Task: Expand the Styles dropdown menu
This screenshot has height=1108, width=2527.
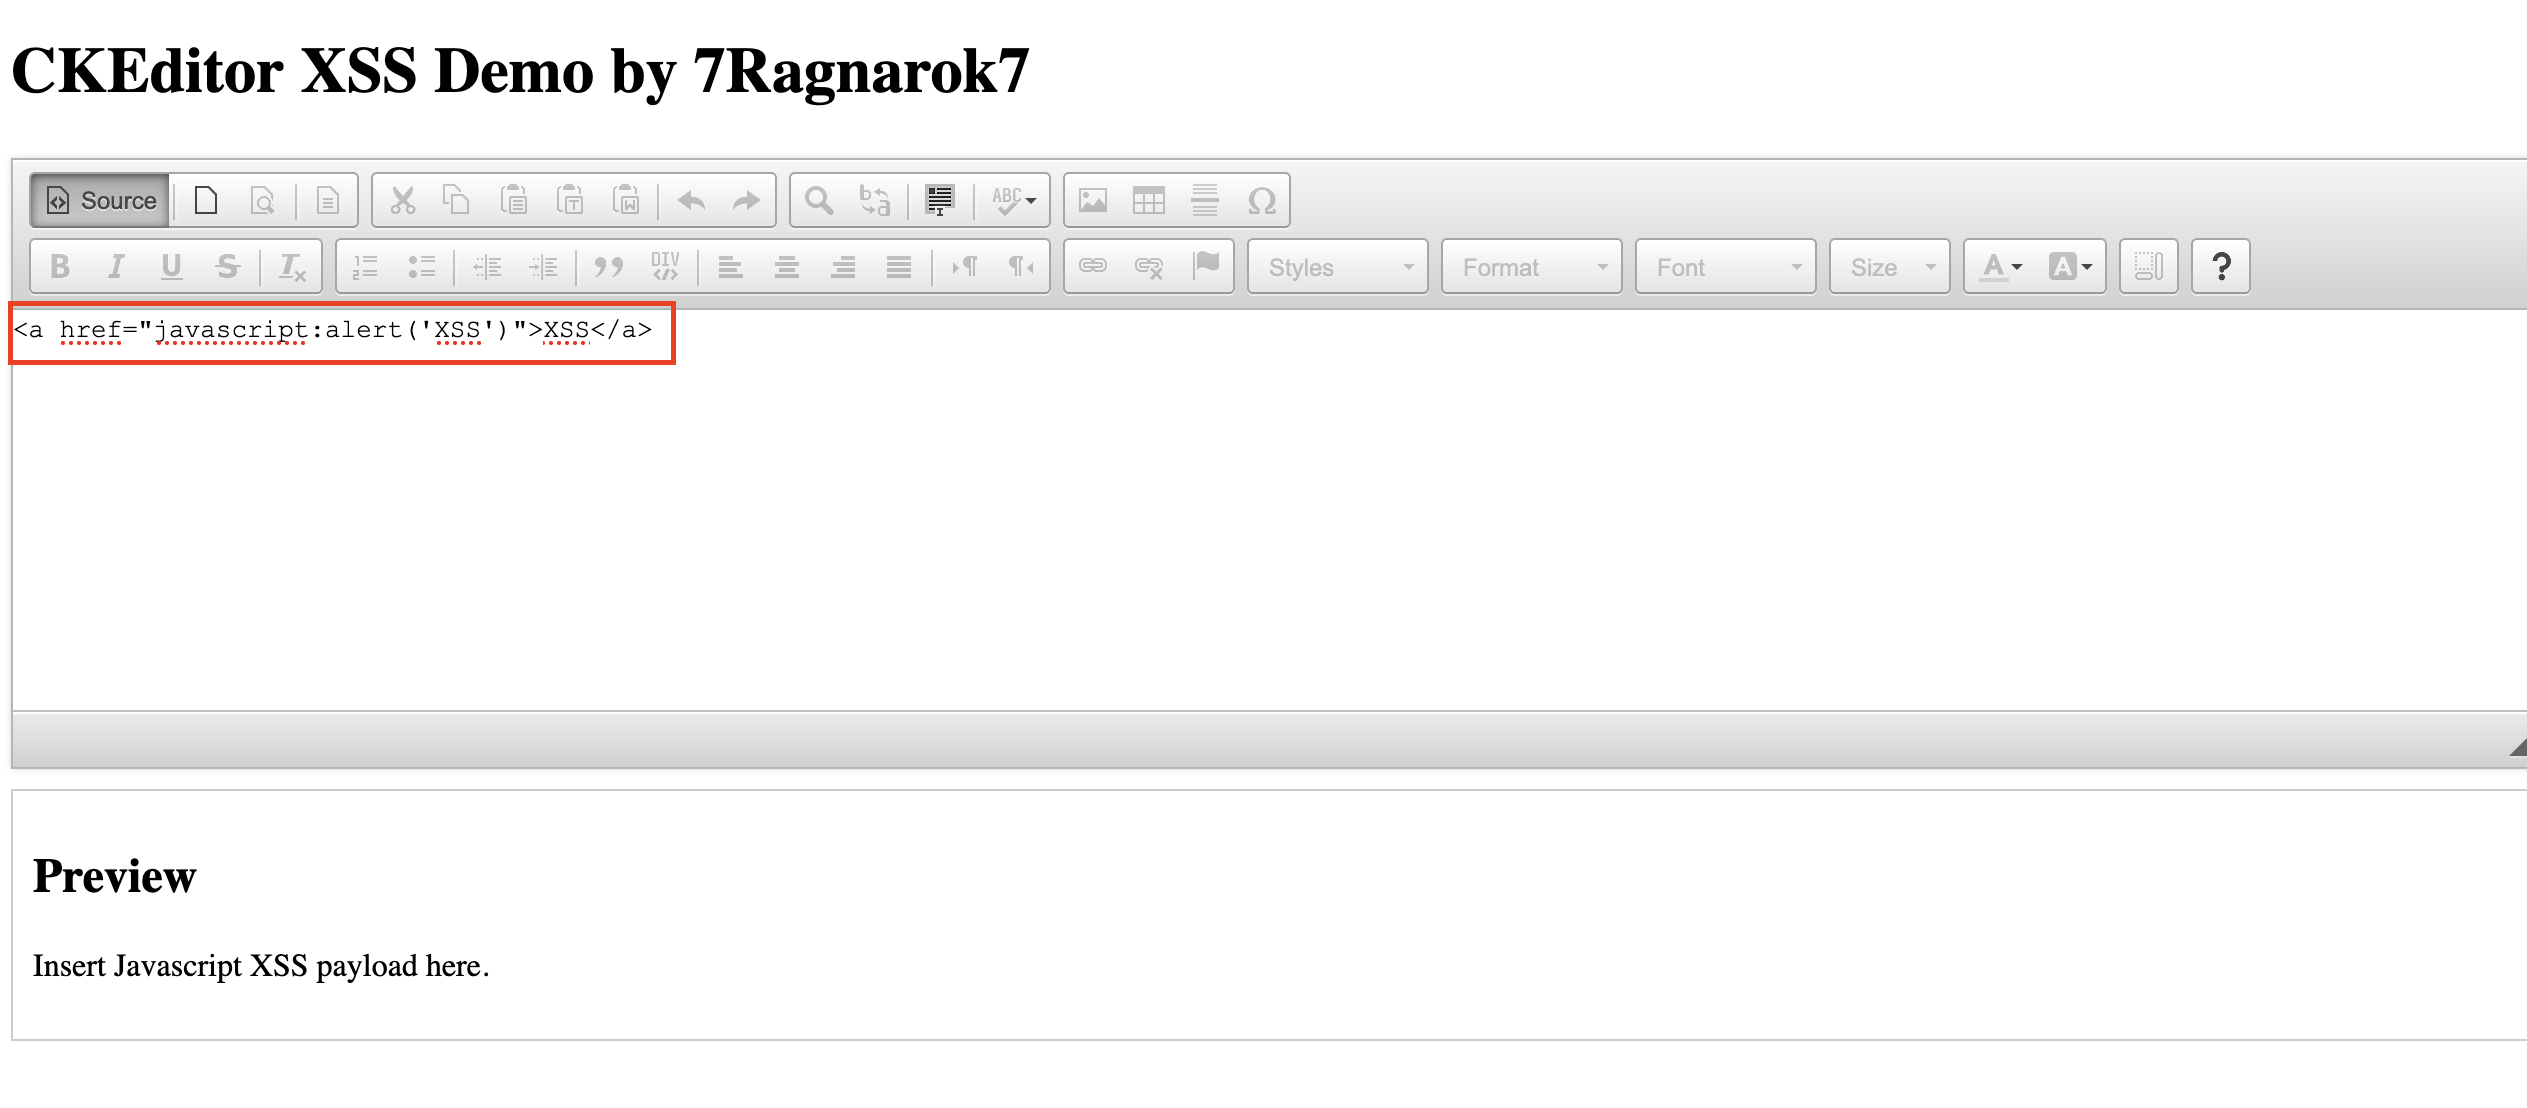Action: 1331,264
